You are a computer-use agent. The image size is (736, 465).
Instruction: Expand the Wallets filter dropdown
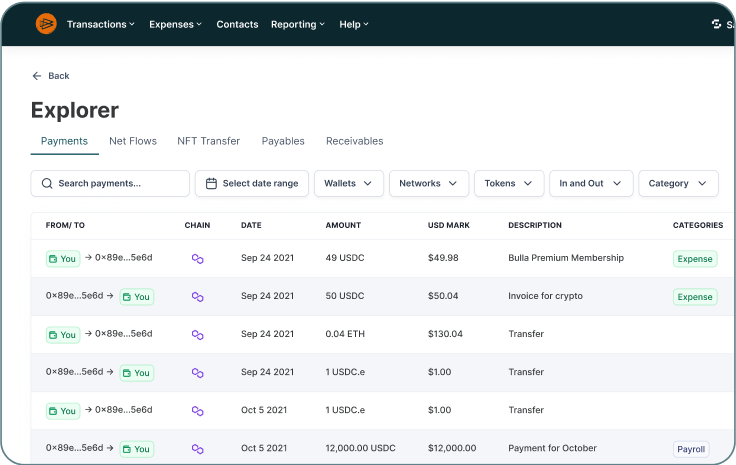[x=349, y=183]
